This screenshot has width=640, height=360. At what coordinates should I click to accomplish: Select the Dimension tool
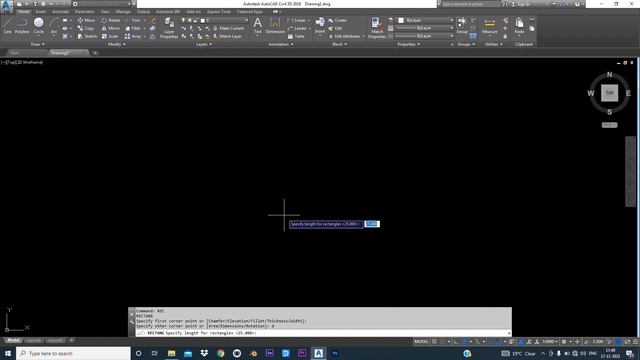(275, 25)
